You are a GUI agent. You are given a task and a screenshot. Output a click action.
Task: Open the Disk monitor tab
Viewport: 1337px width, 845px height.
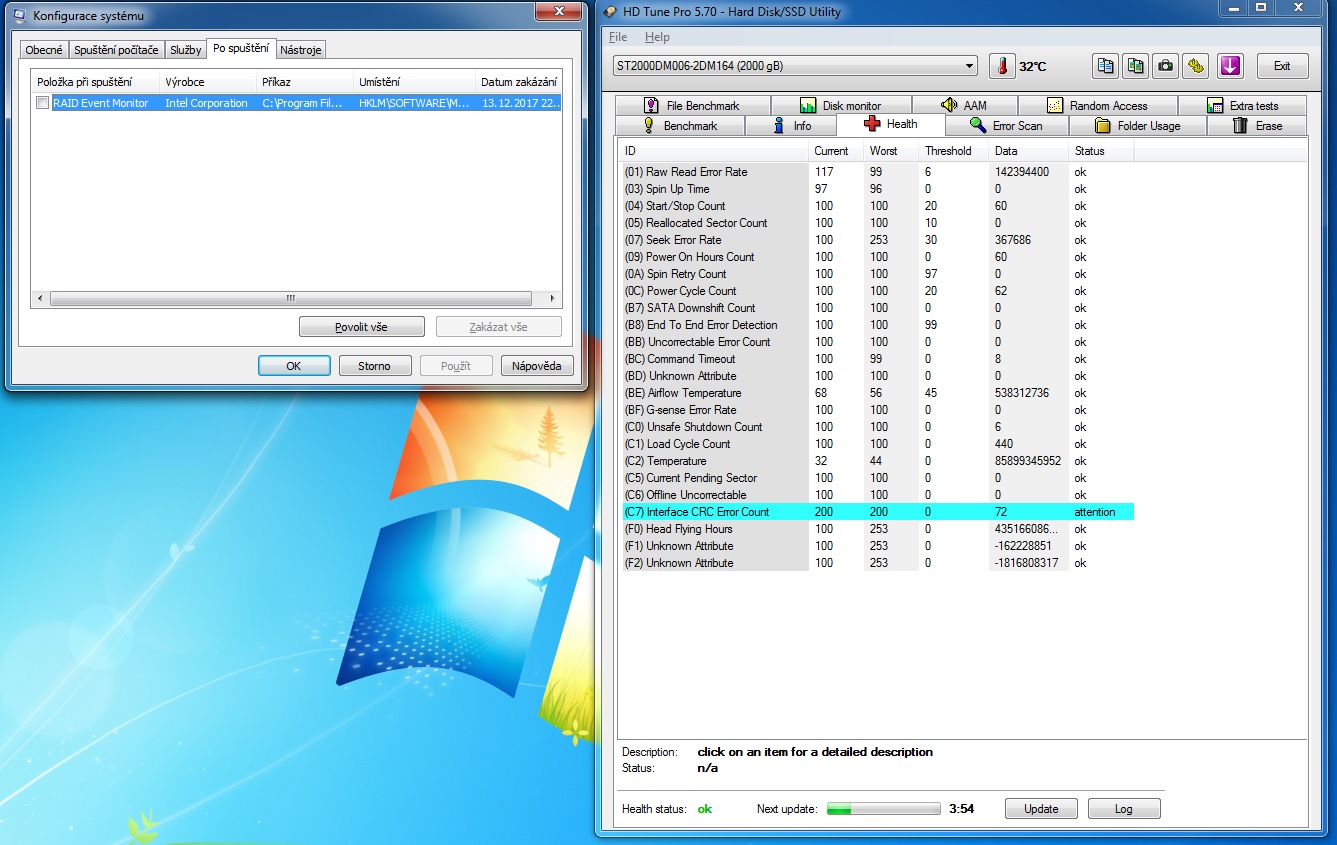point(840,105)
